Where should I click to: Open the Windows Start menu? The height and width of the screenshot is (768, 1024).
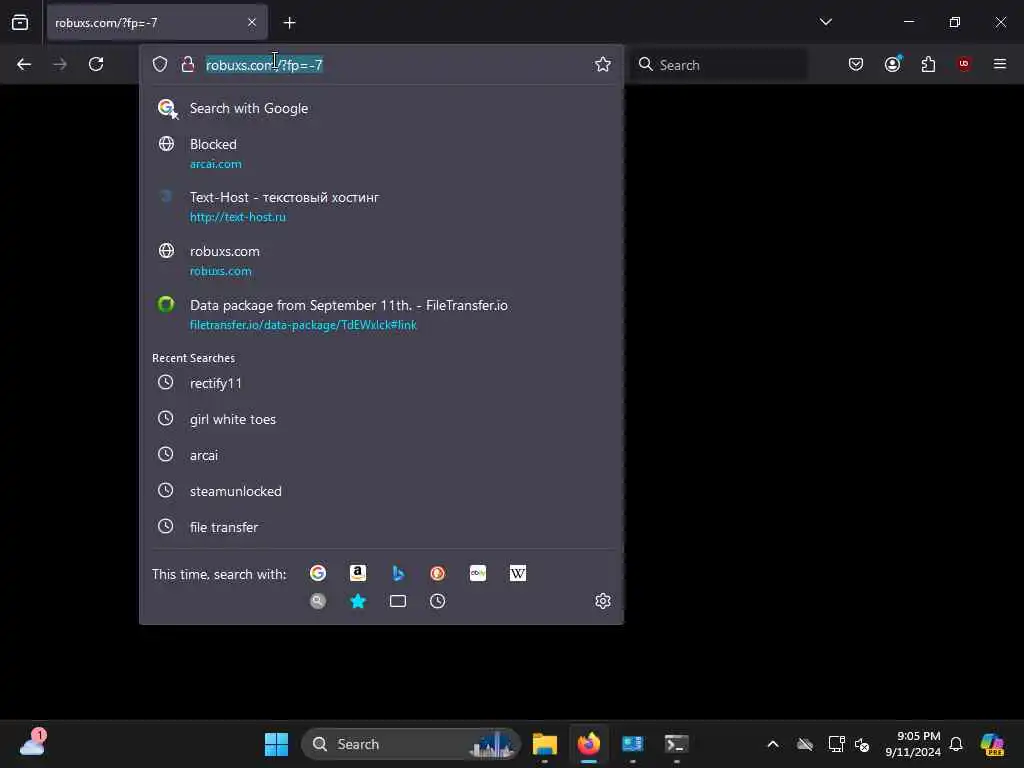tap(276, 744)
